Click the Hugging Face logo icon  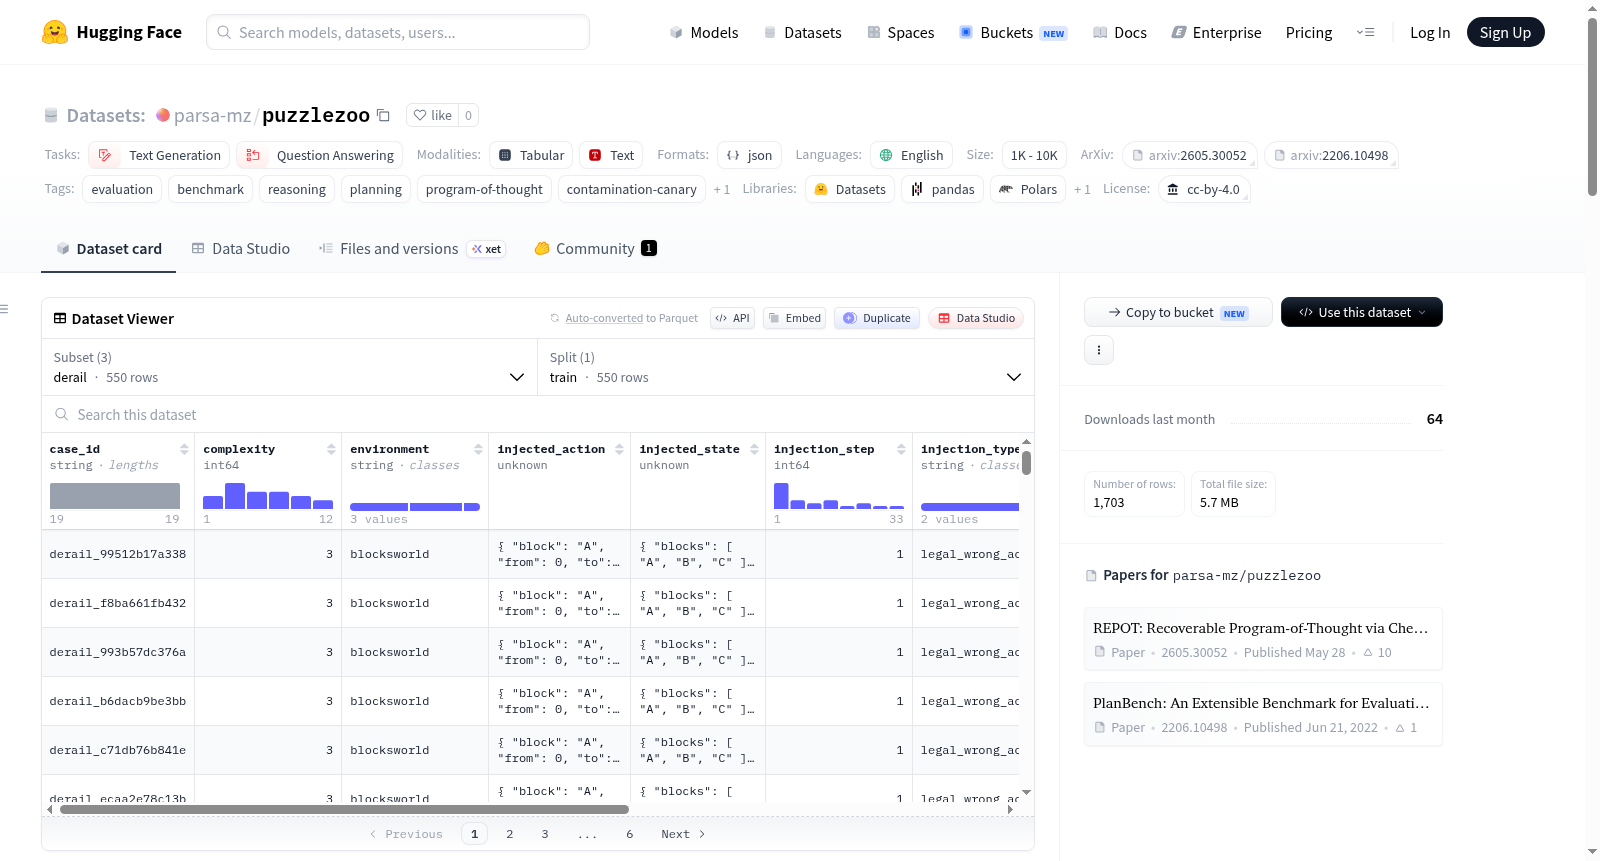(55, 32)
